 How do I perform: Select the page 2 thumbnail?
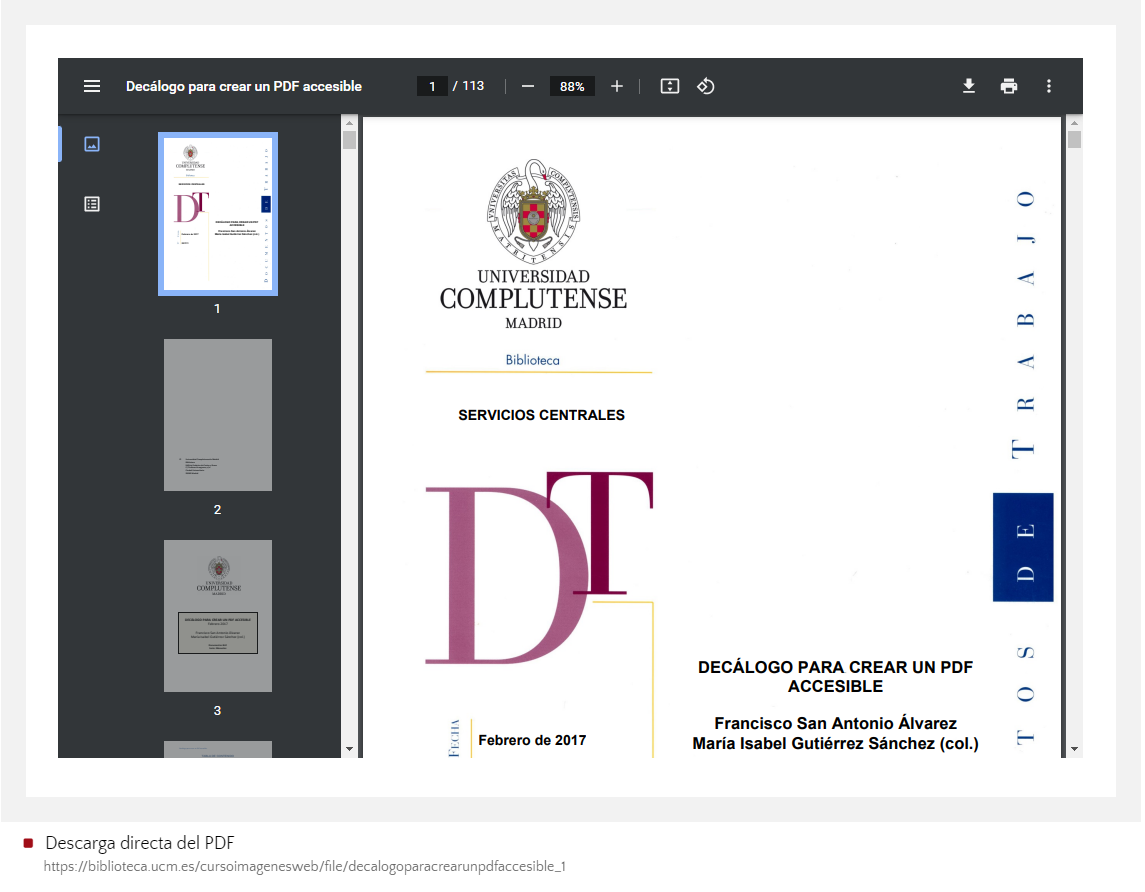[218, 415]
